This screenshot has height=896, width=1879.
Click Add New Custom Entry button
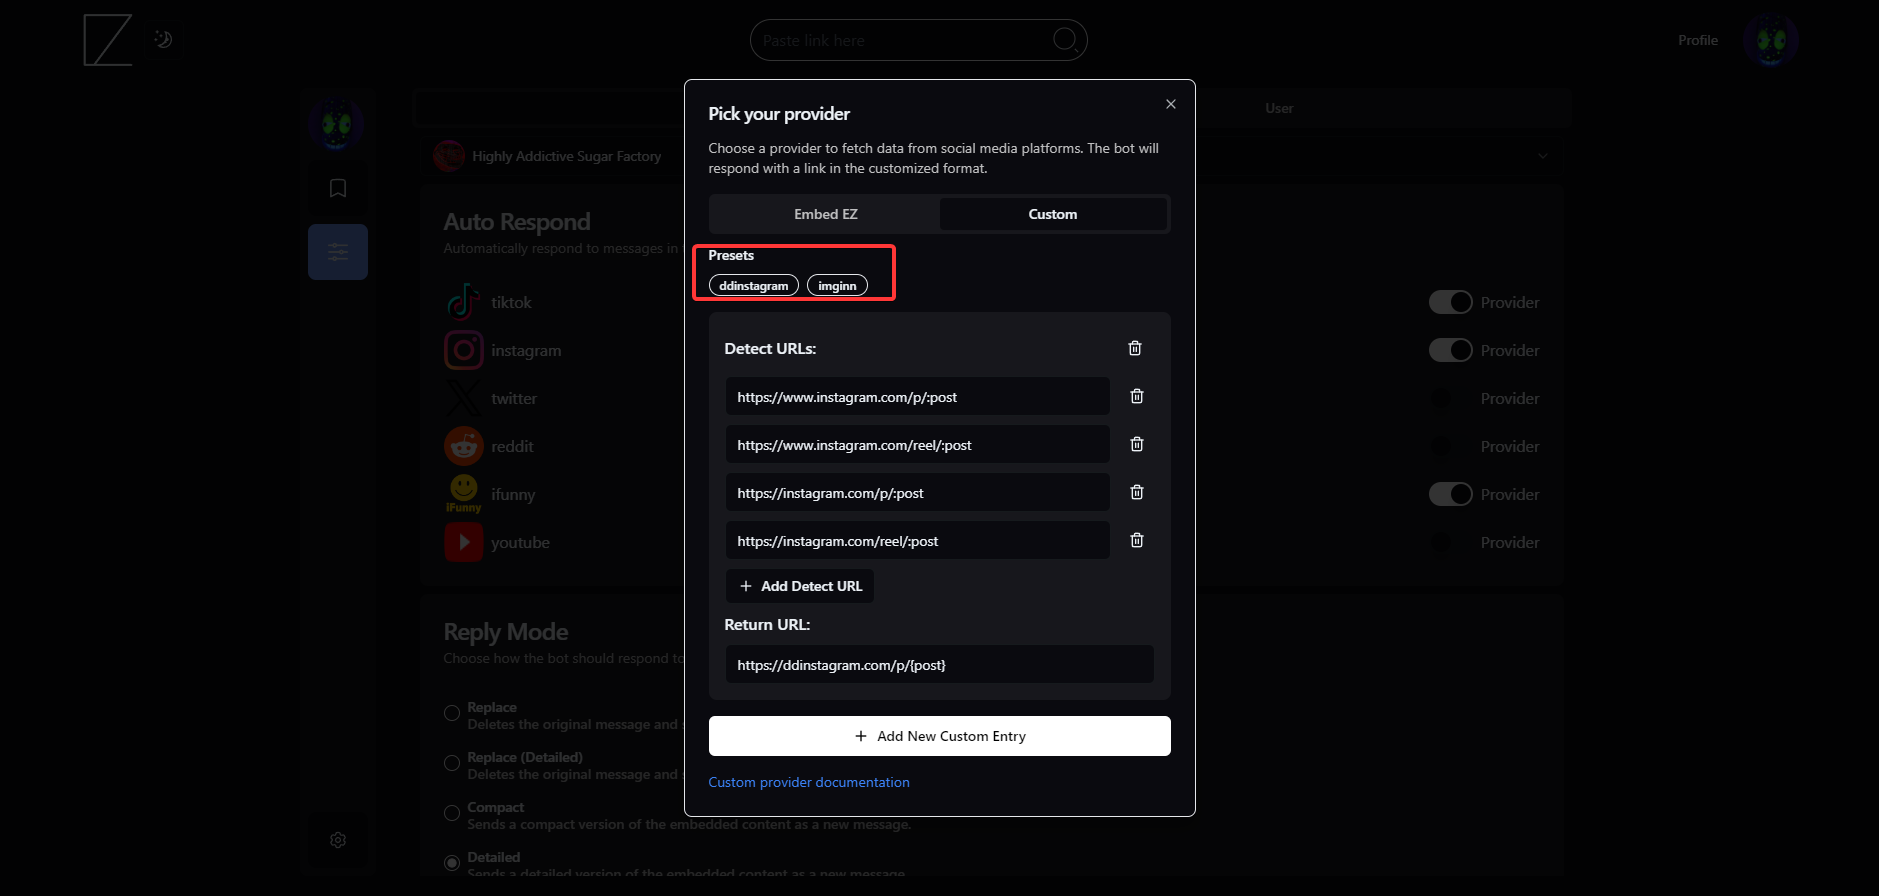(x=939, y=736)
